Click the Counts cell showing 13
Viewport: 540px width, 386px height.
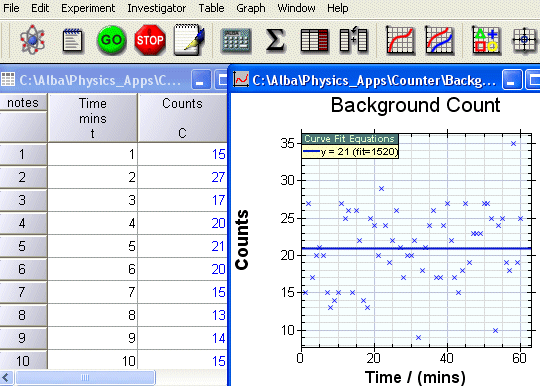point(183,315)
